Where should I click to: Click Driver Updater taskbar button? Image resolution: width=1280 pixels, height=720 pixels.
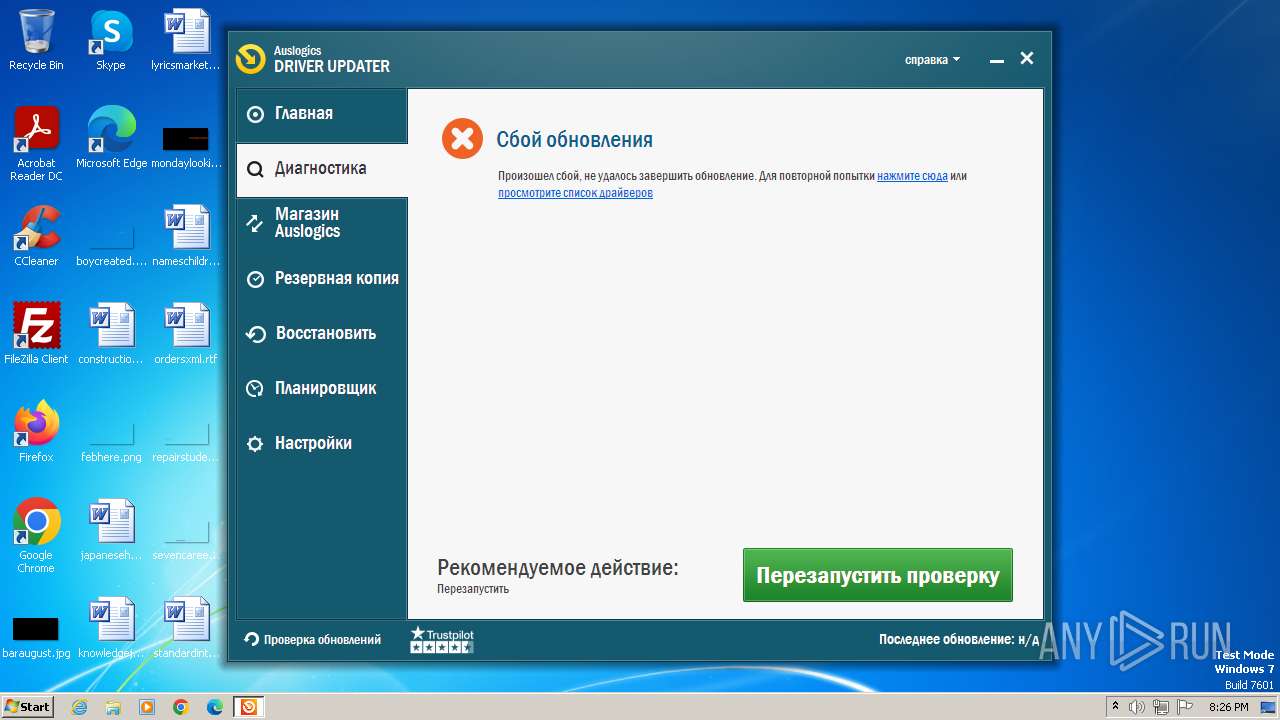coord(248,707)
